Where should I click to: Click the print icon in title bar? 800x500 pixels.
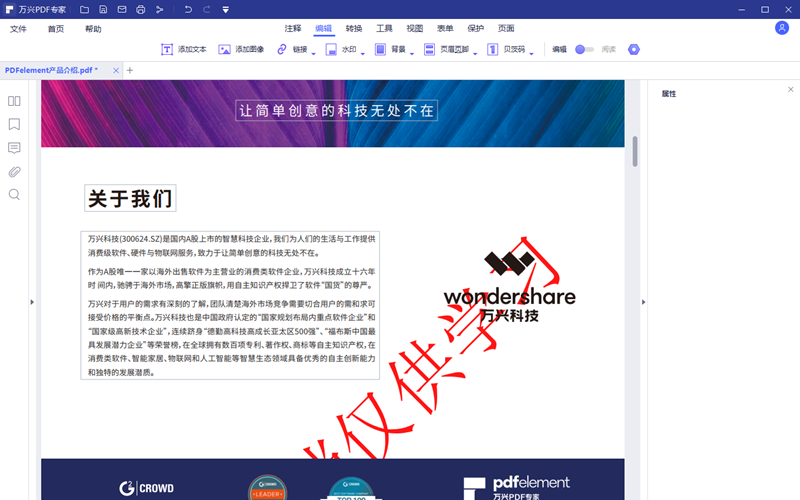tap(140, 9)
